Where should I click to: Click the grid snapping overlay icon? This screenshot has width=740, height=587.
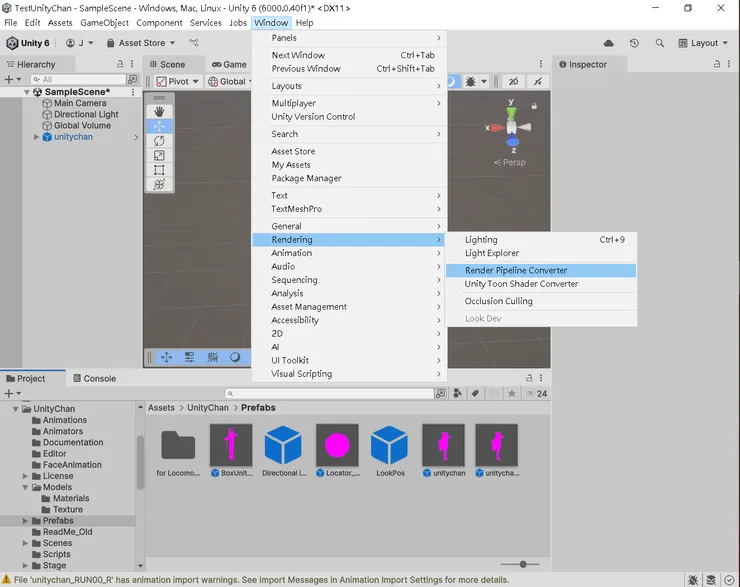[x=212, y=357]
